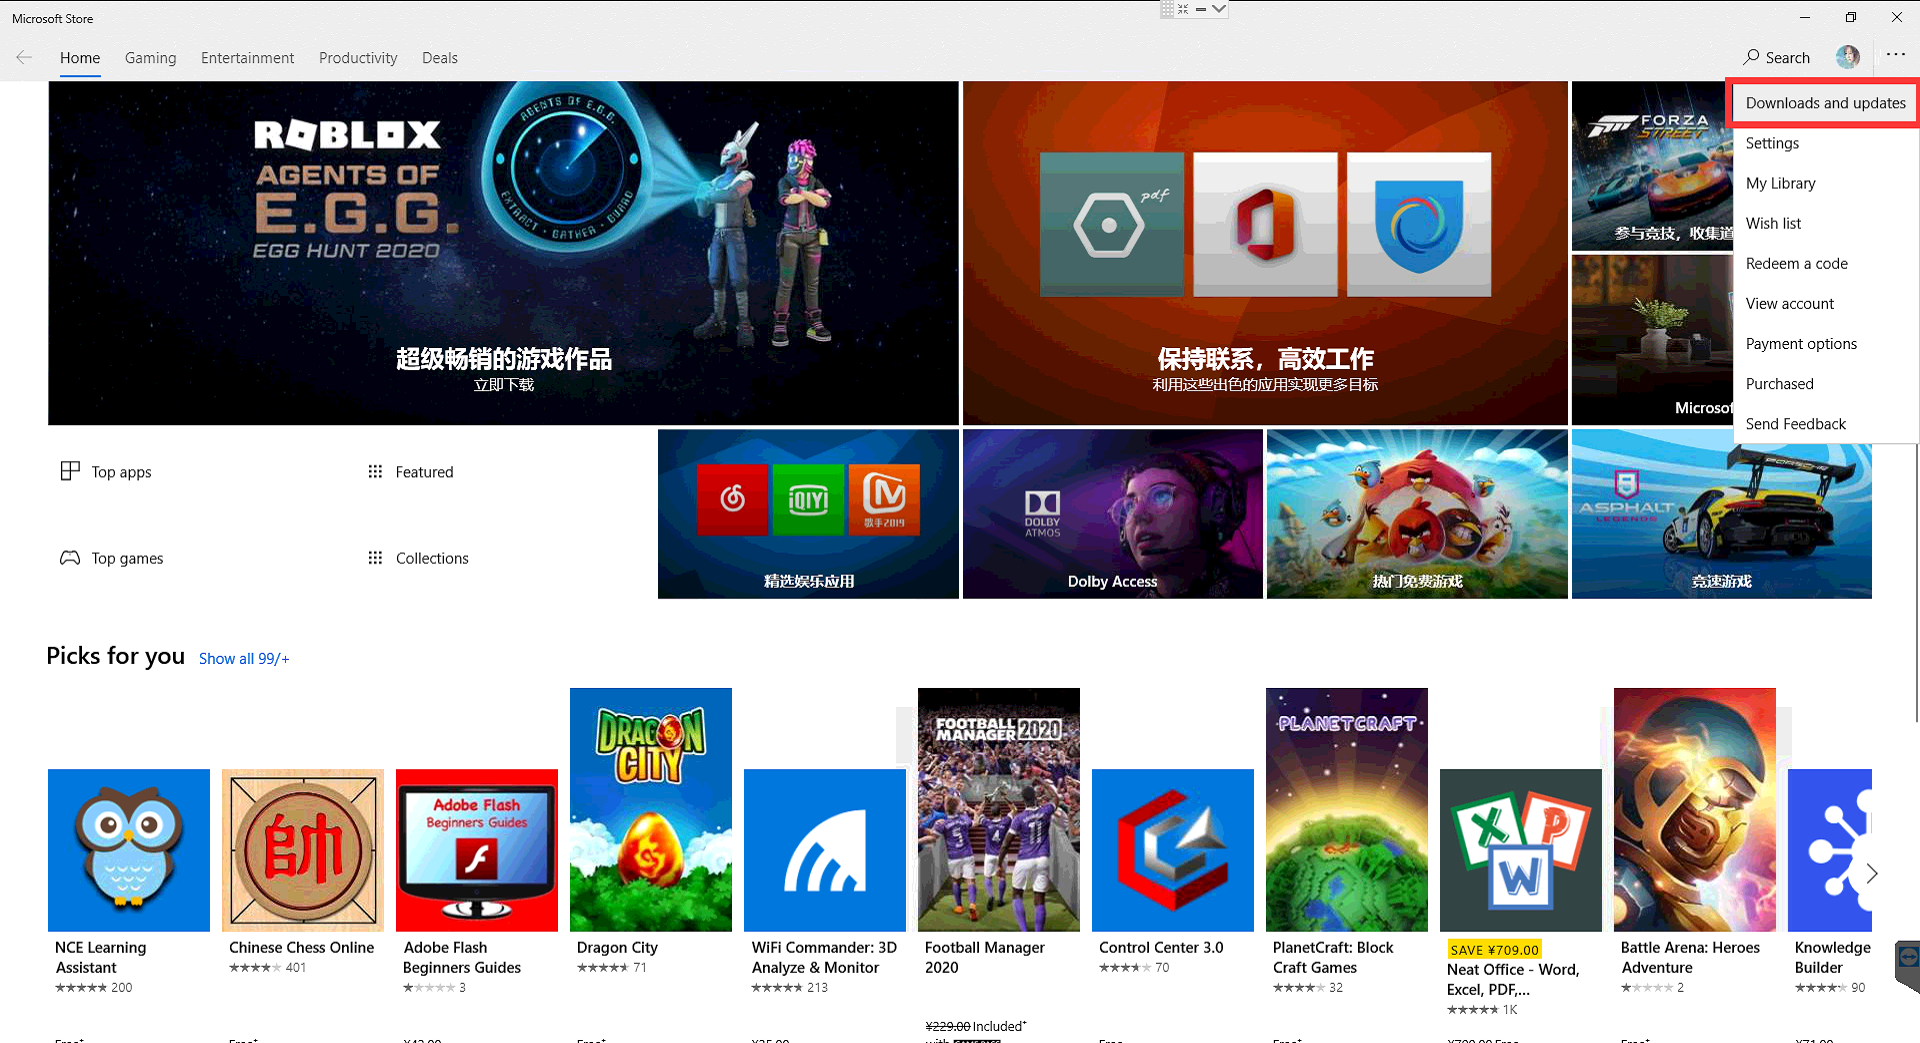Screen dimensions: 1920x1043
Task: Click the title bar grid pattern icon
Action: coord(1167,9)
